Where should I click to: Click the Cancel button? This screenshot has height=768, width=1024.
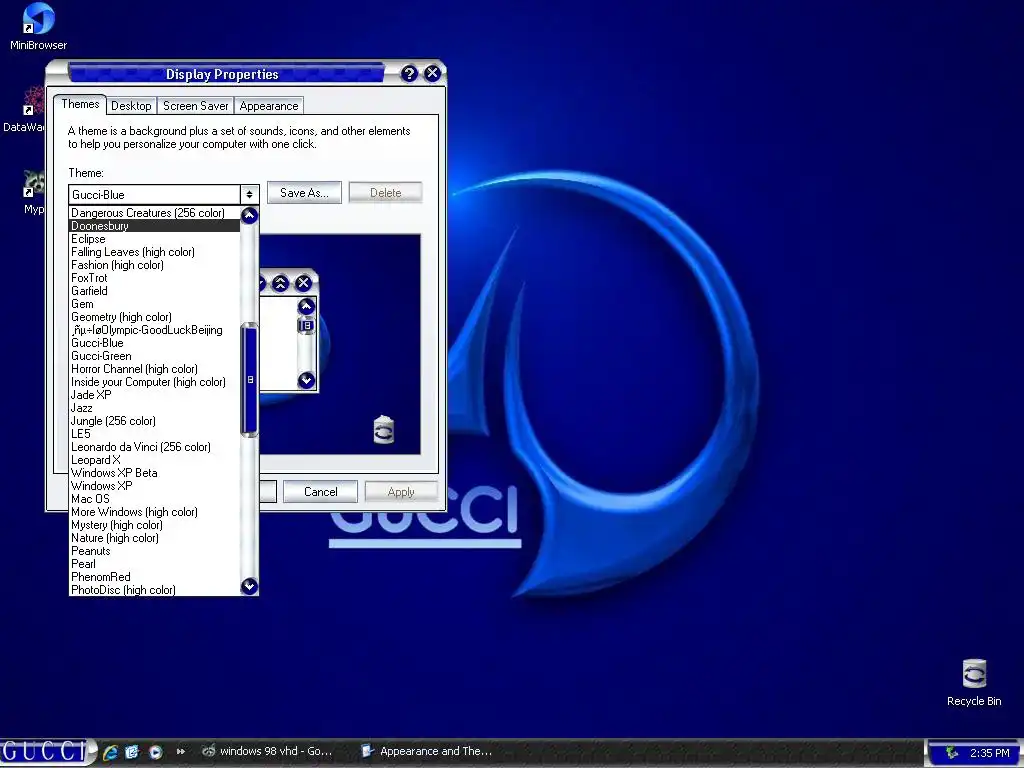click(x=321, y=492)
